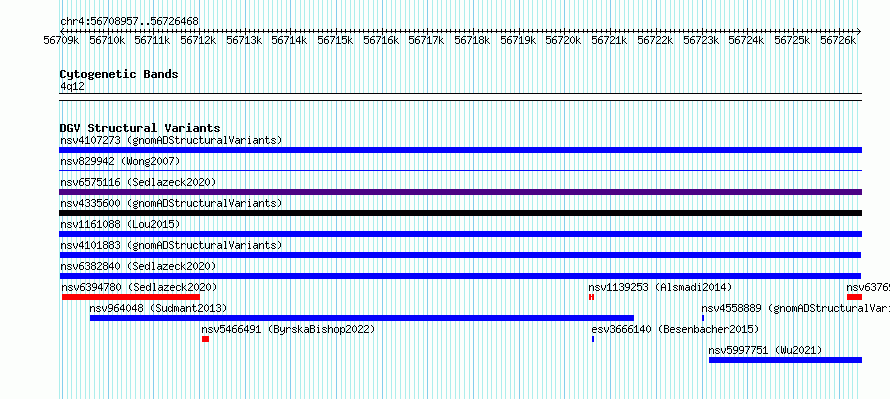Open nsv5997751 (Wu2021) label

pyautogui.click(x=765, y=350)
